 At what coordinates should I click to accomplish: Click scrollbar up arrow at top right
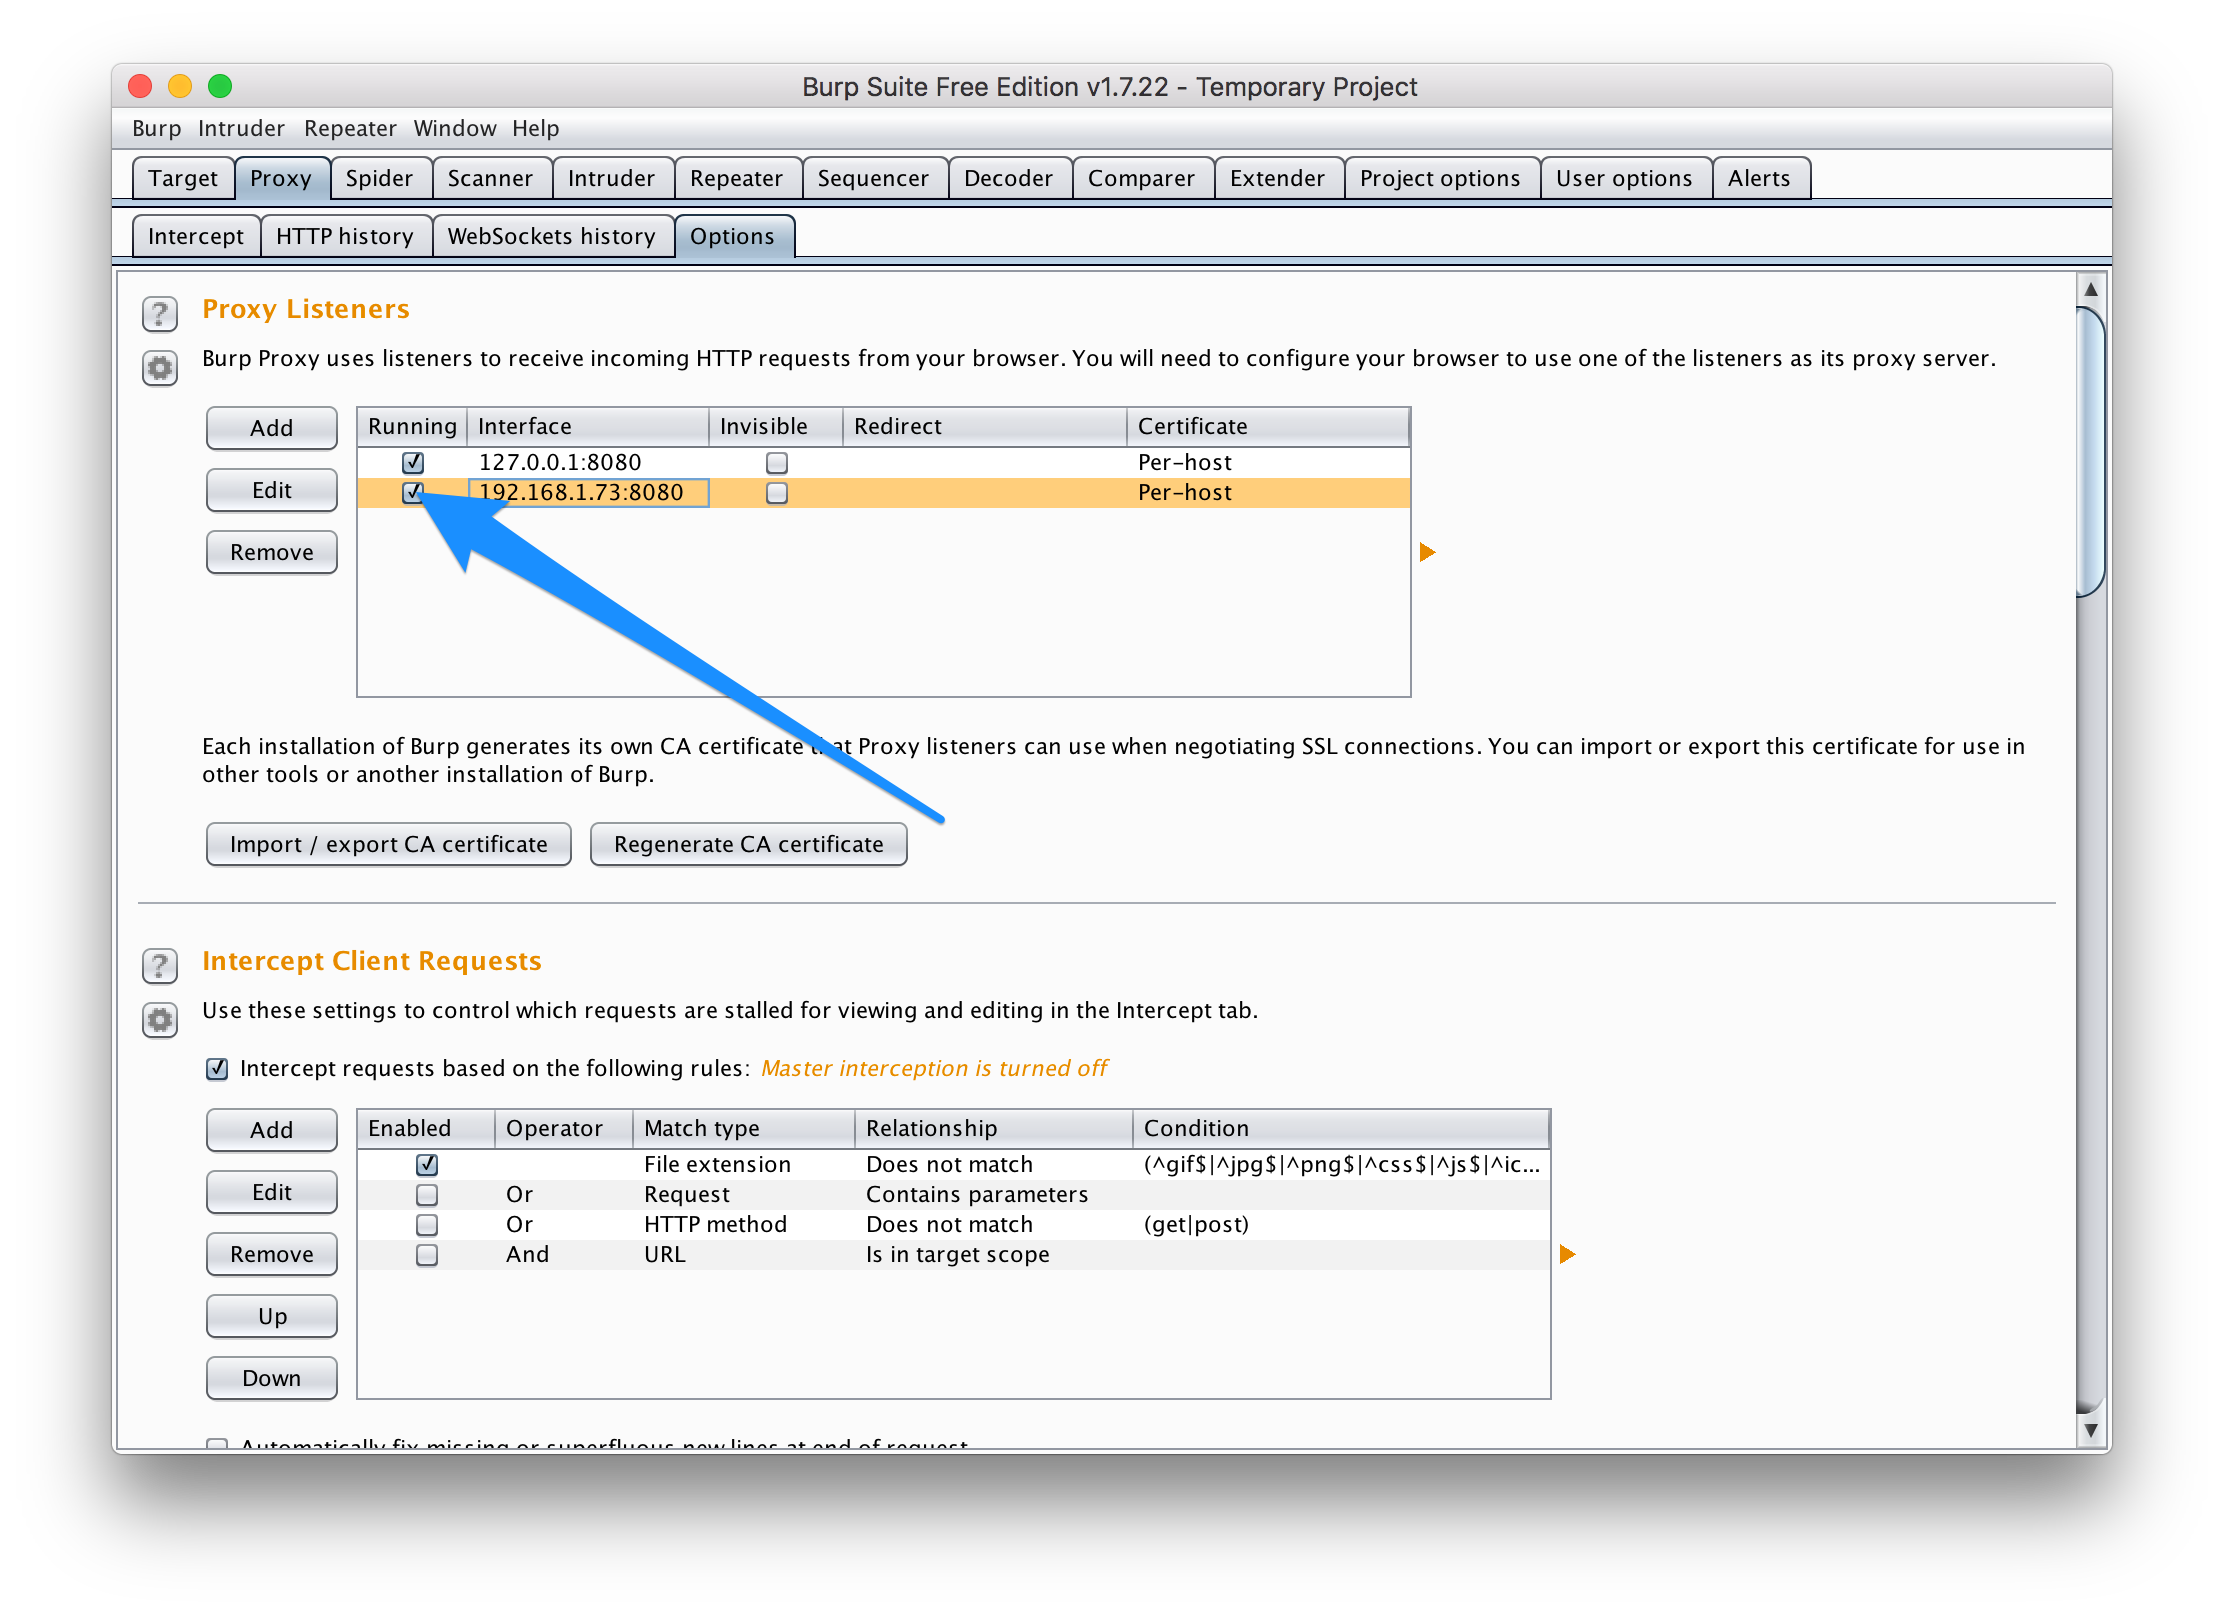tap(2091, 289)
